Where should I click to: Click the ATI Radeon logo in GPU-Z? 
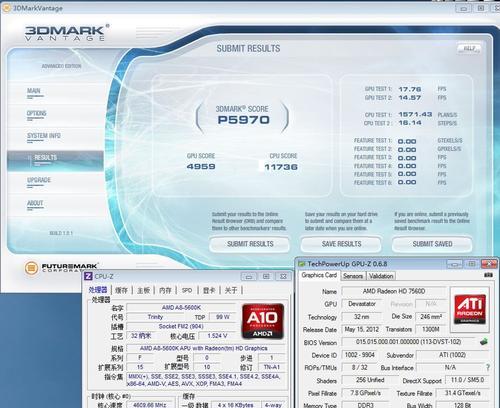tap(470, 308)
